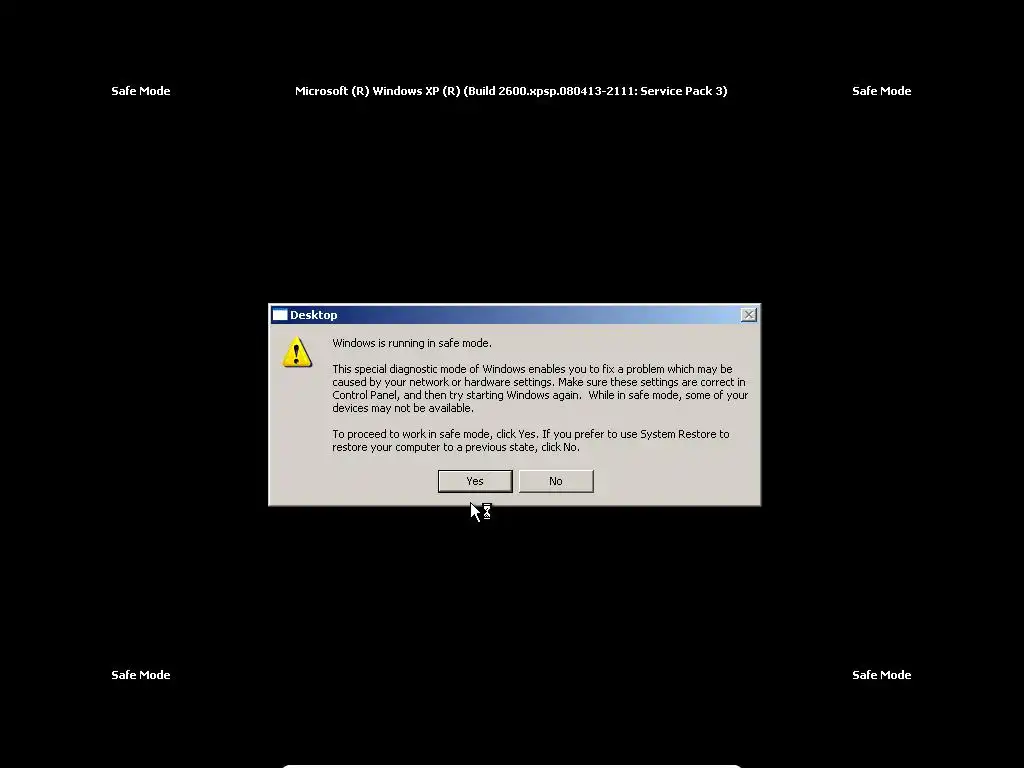Click "Windows is running in safe mode." text
This screenshot has height=768, width=1024.
411,343
